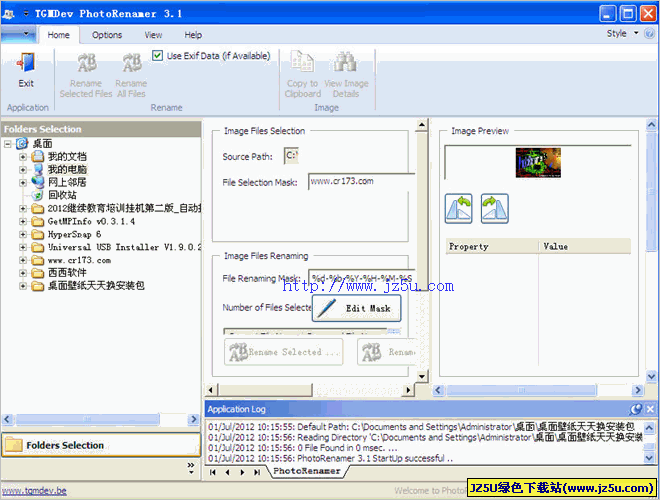Go to first sheet tab arrow

pos(213,472)
